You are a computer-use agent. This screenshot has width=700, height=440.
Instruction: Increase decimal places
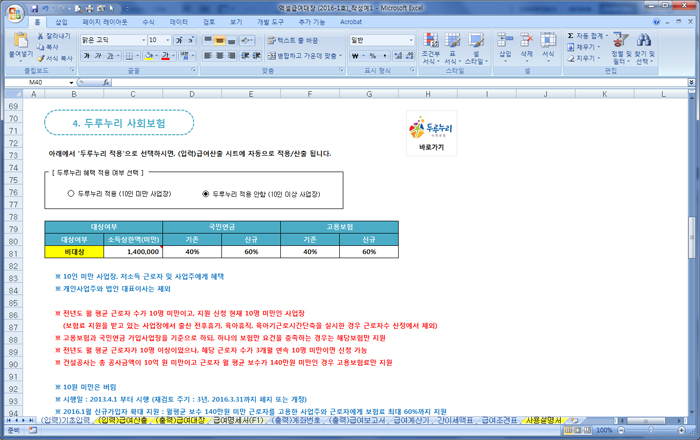[398, 56]
